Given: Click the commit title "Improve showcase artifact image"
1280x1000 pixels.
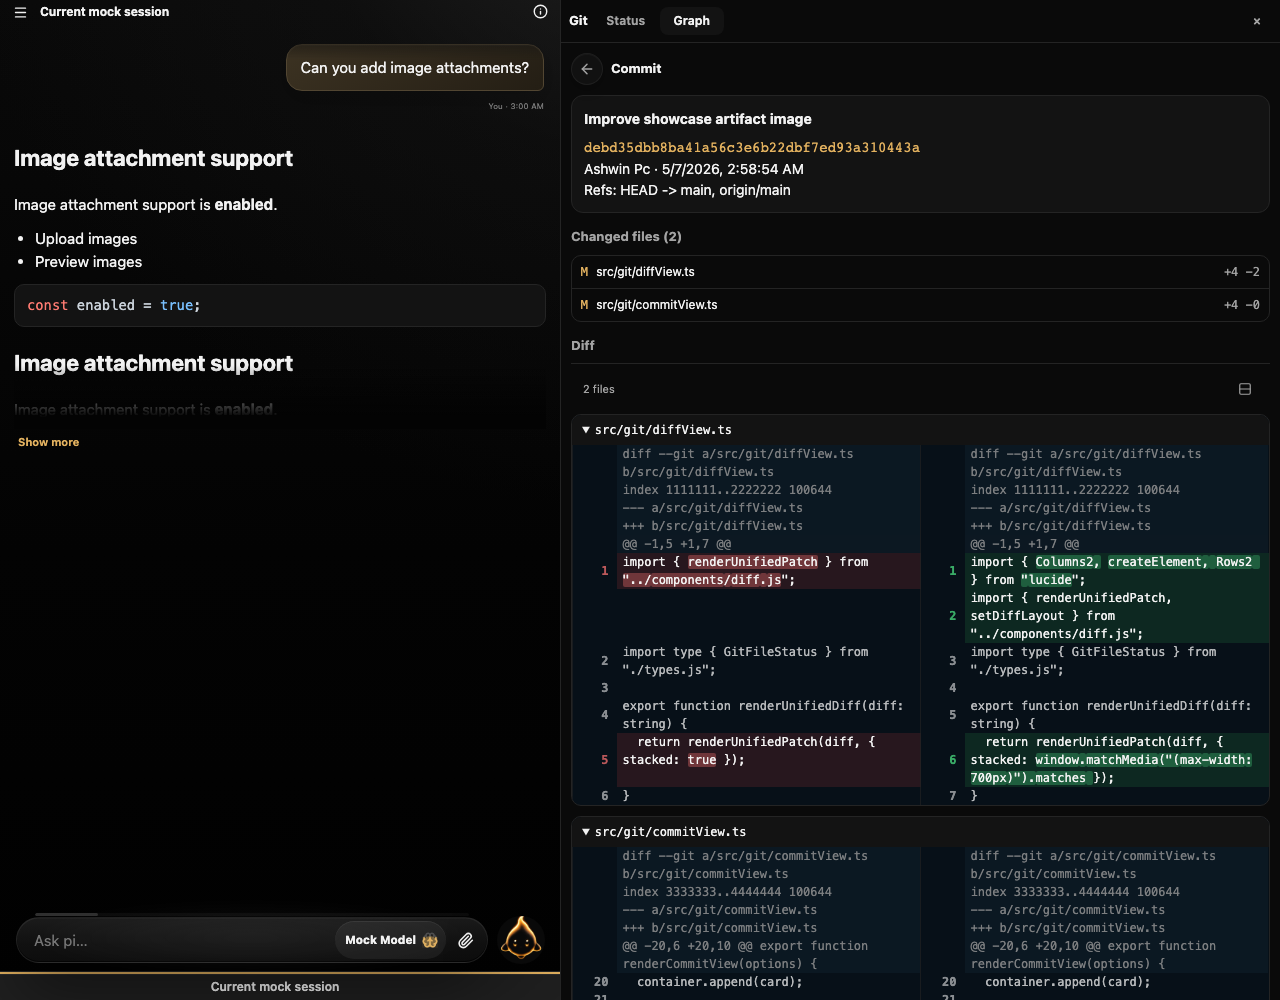Looking at the screenshot, I should tap(698, 119).
